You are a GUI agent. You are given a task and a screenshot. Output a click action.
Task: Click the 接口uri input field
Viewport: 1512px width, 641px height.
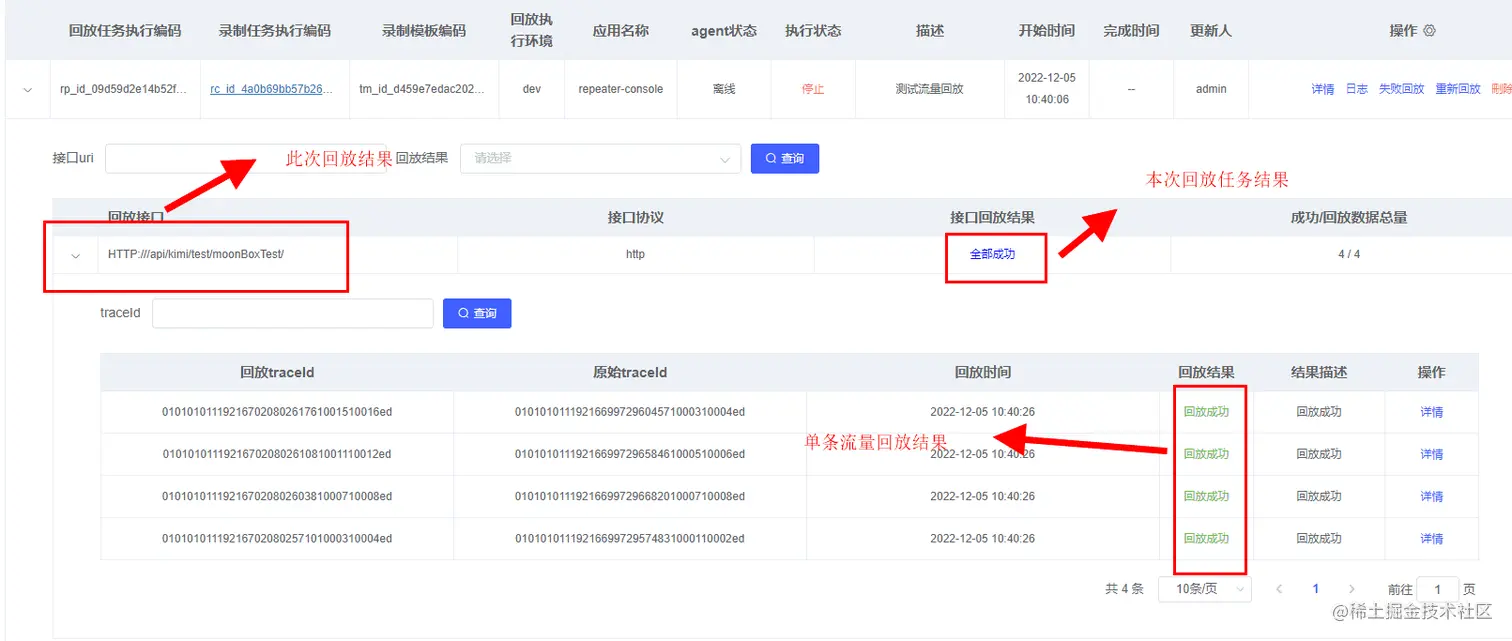click(x=245, y=158)
